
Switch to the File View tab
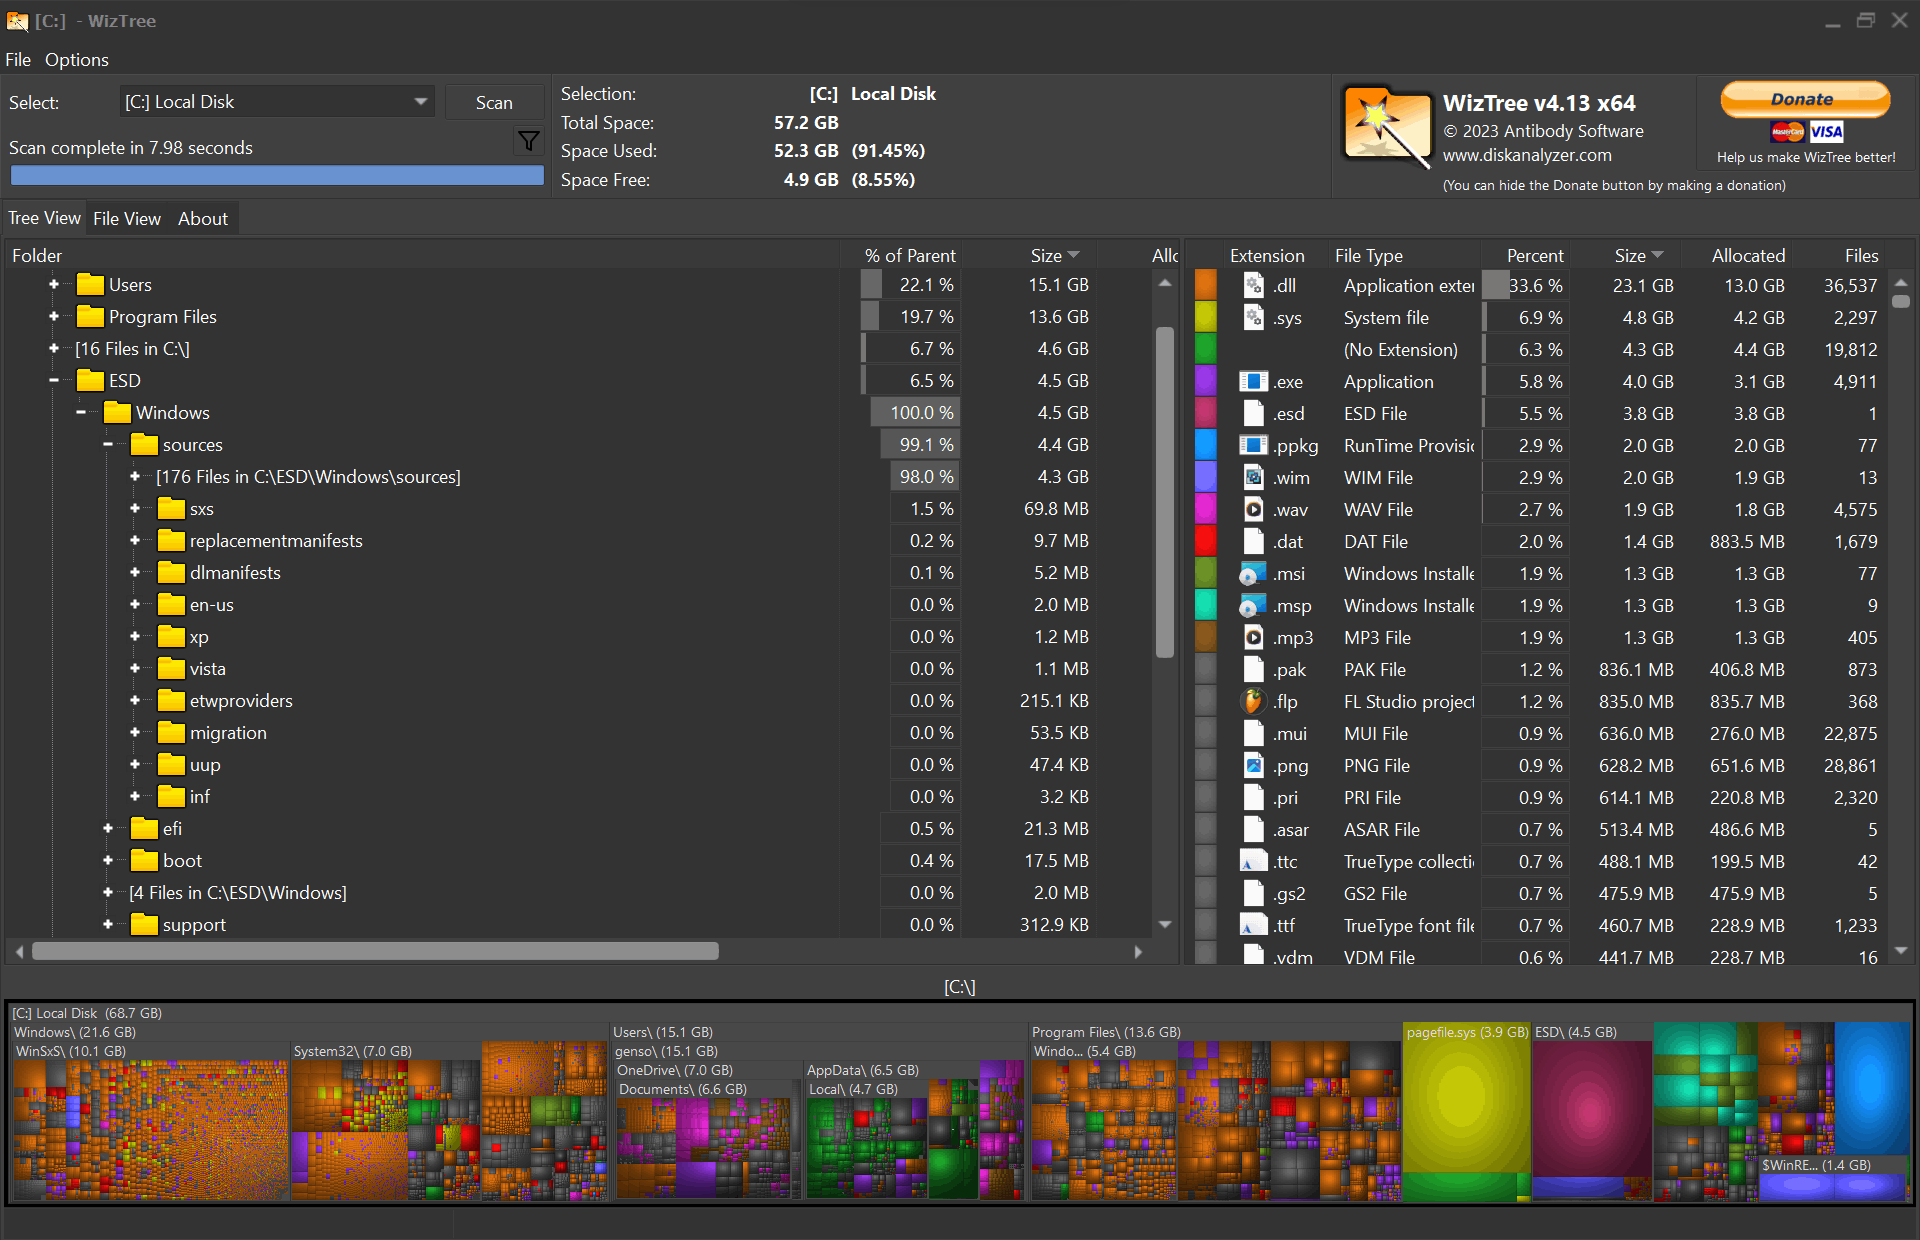point(127,219)
